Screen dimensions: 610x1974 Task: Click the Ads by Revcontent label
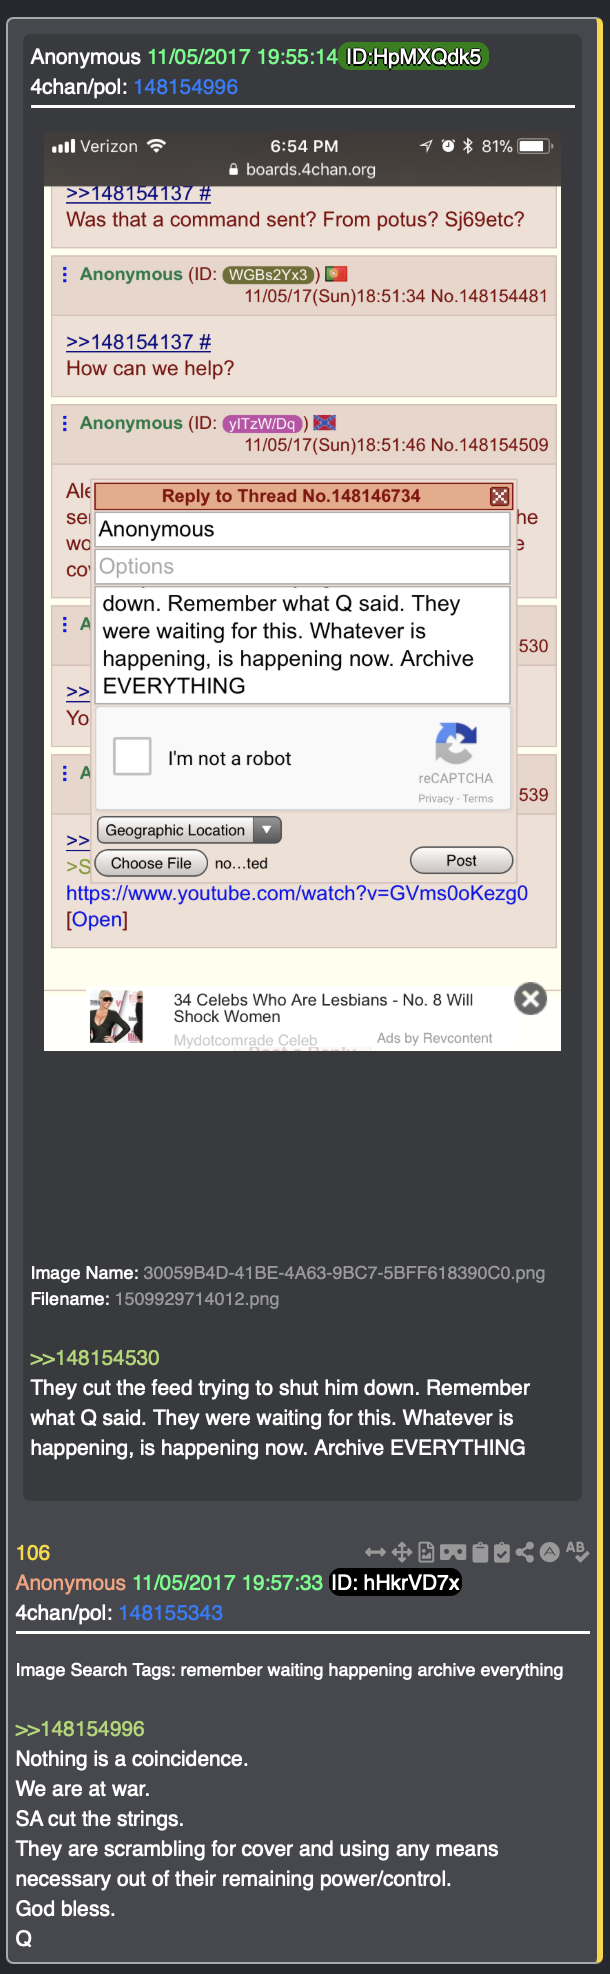[x=434, y=1038]
